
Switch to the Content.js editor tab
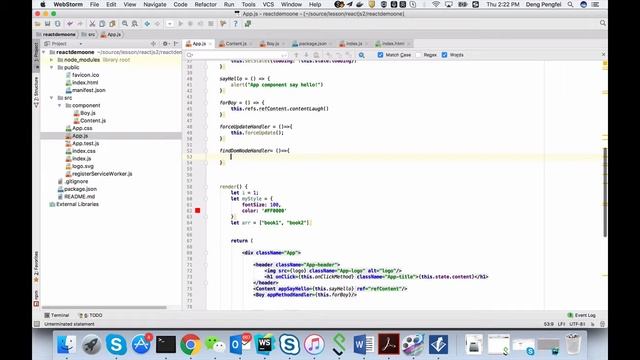(235, 44)
